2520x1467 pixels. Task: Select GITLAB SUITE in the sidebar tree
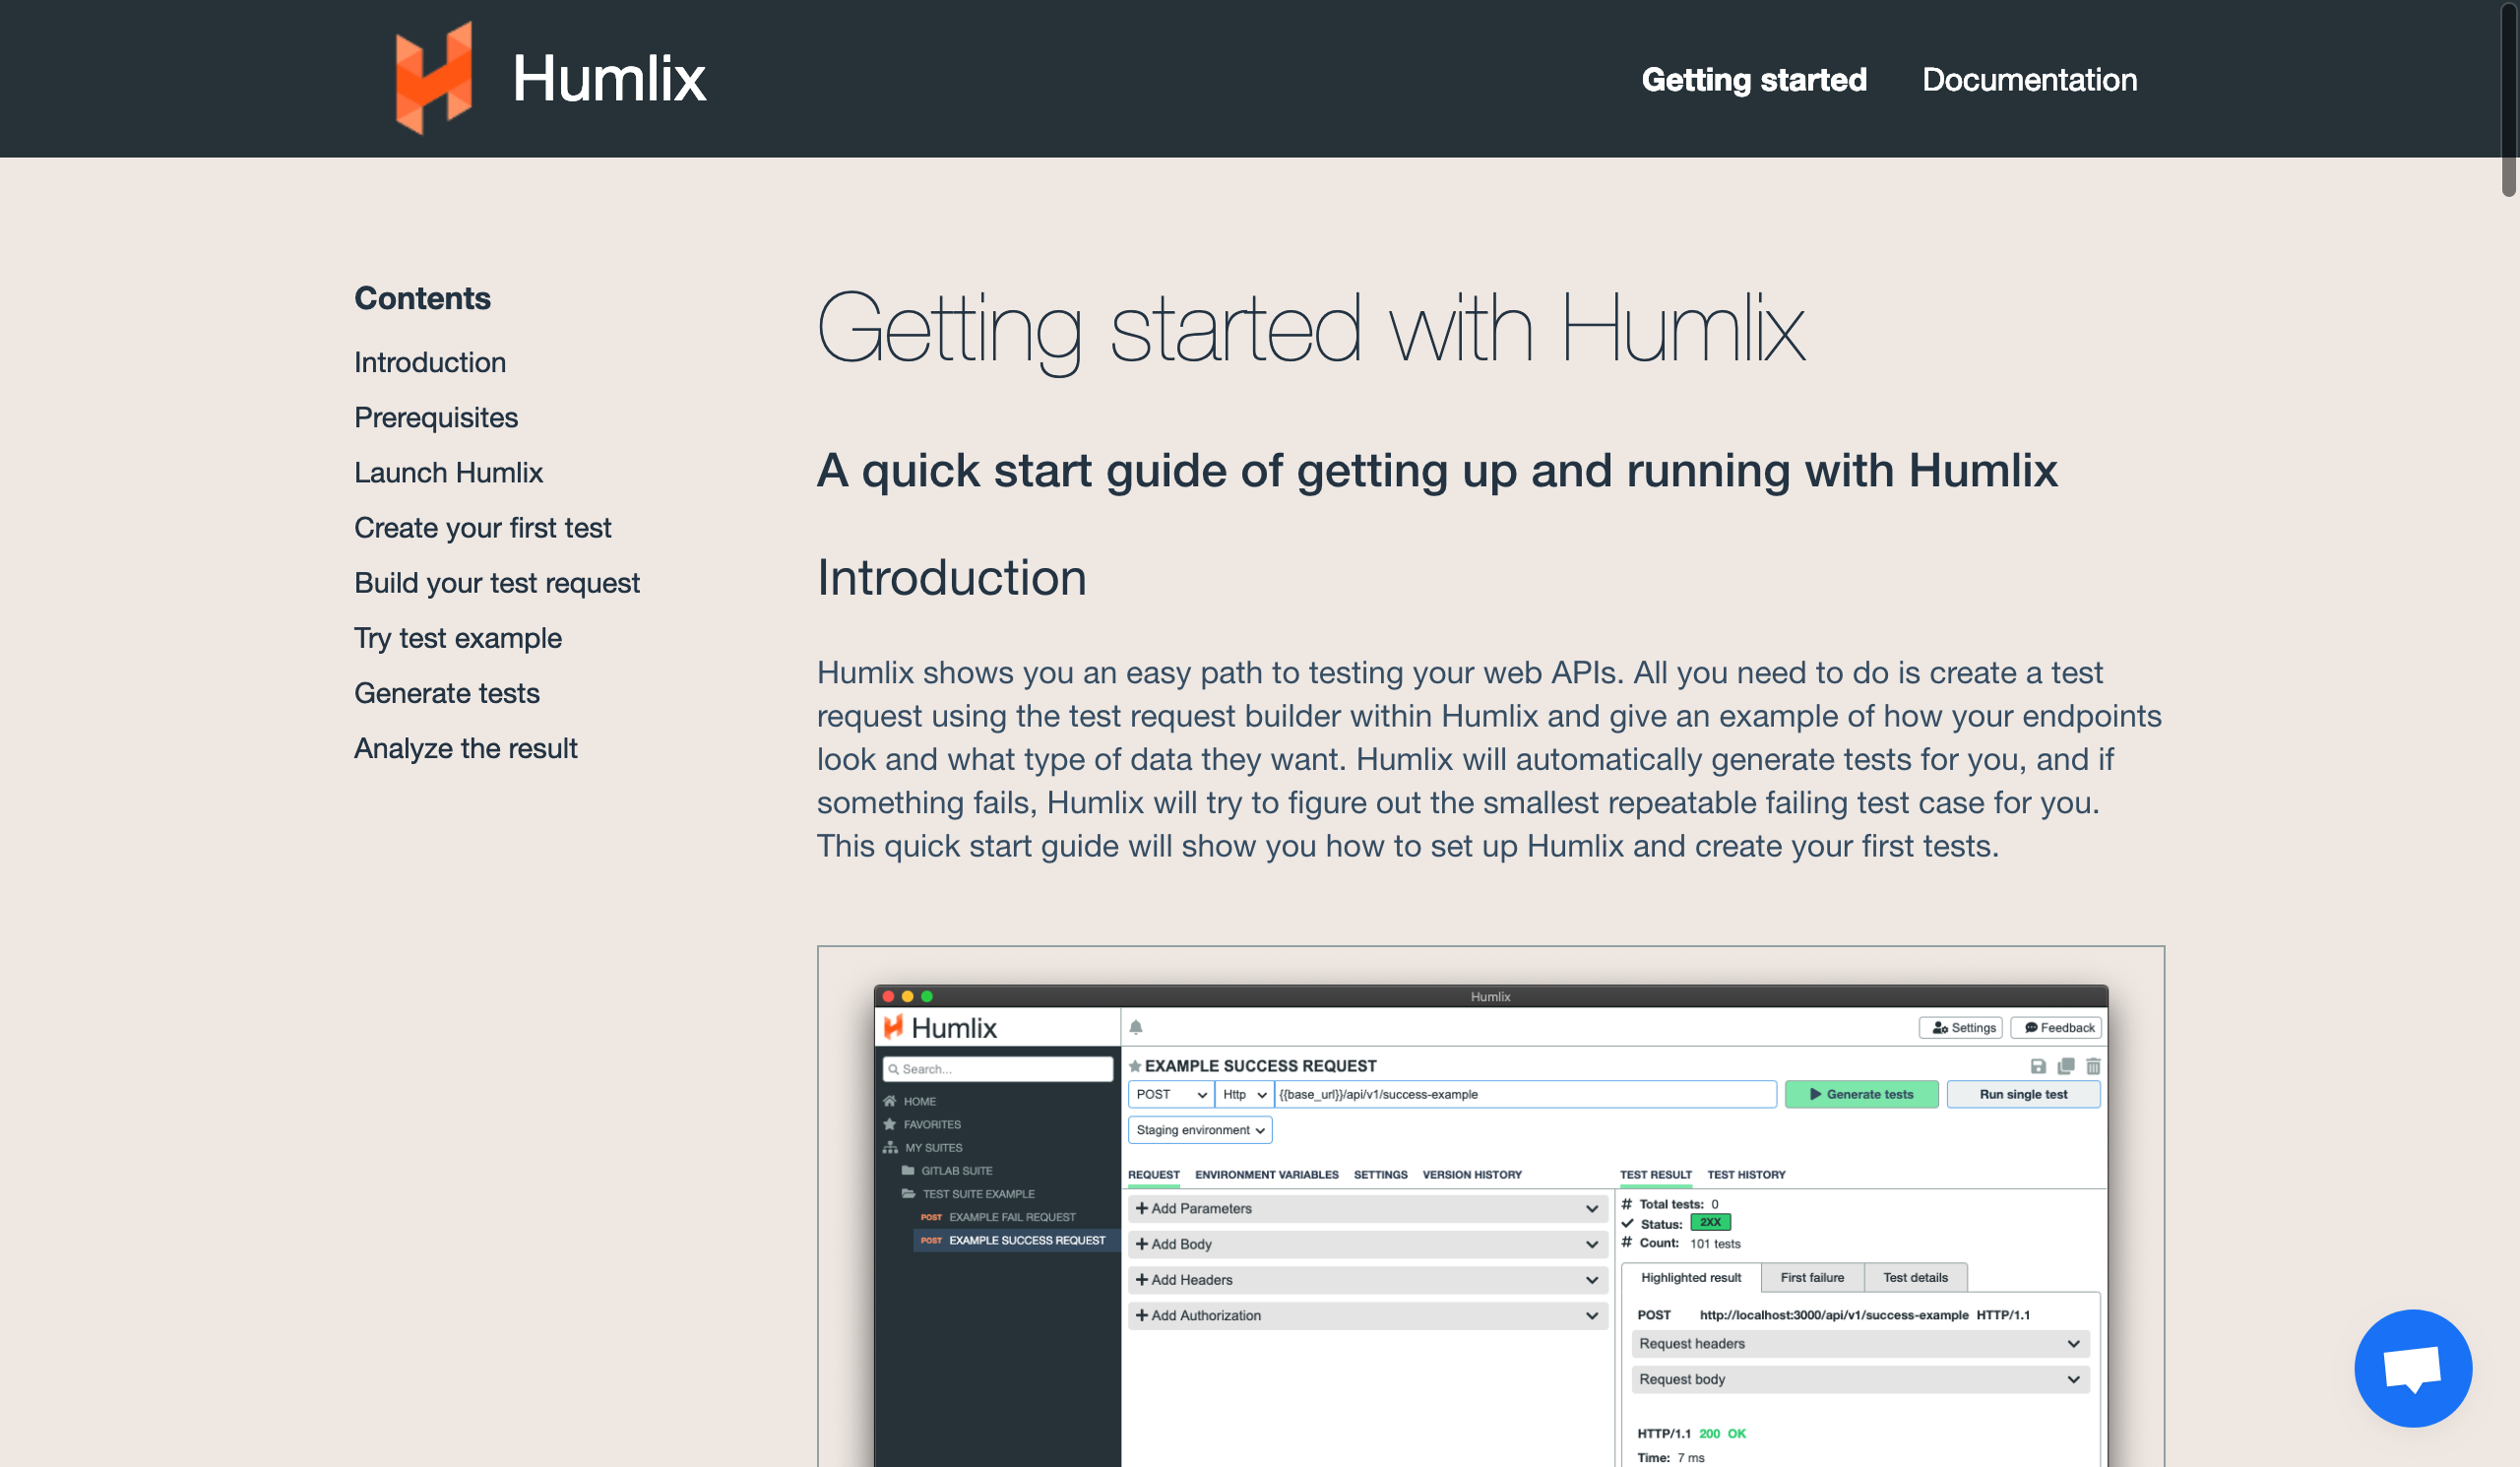pos(956,1171)
